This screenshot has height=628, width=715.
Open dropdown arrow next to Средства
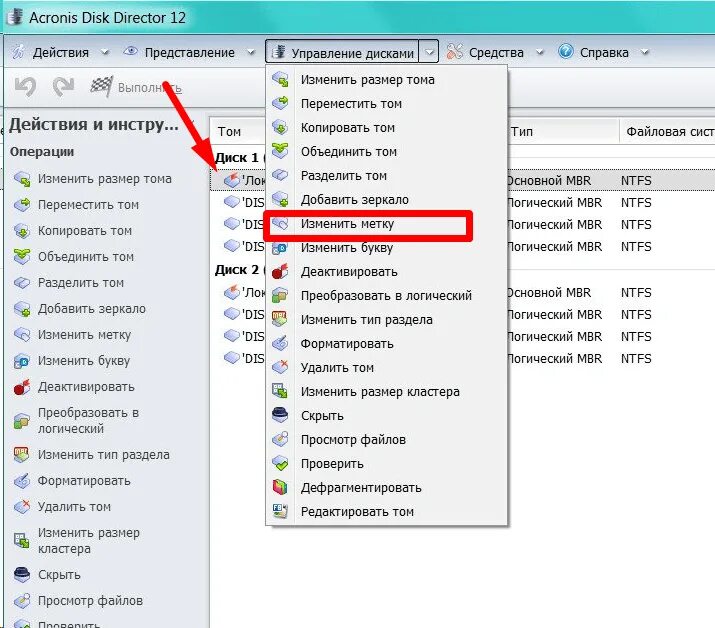540,52
